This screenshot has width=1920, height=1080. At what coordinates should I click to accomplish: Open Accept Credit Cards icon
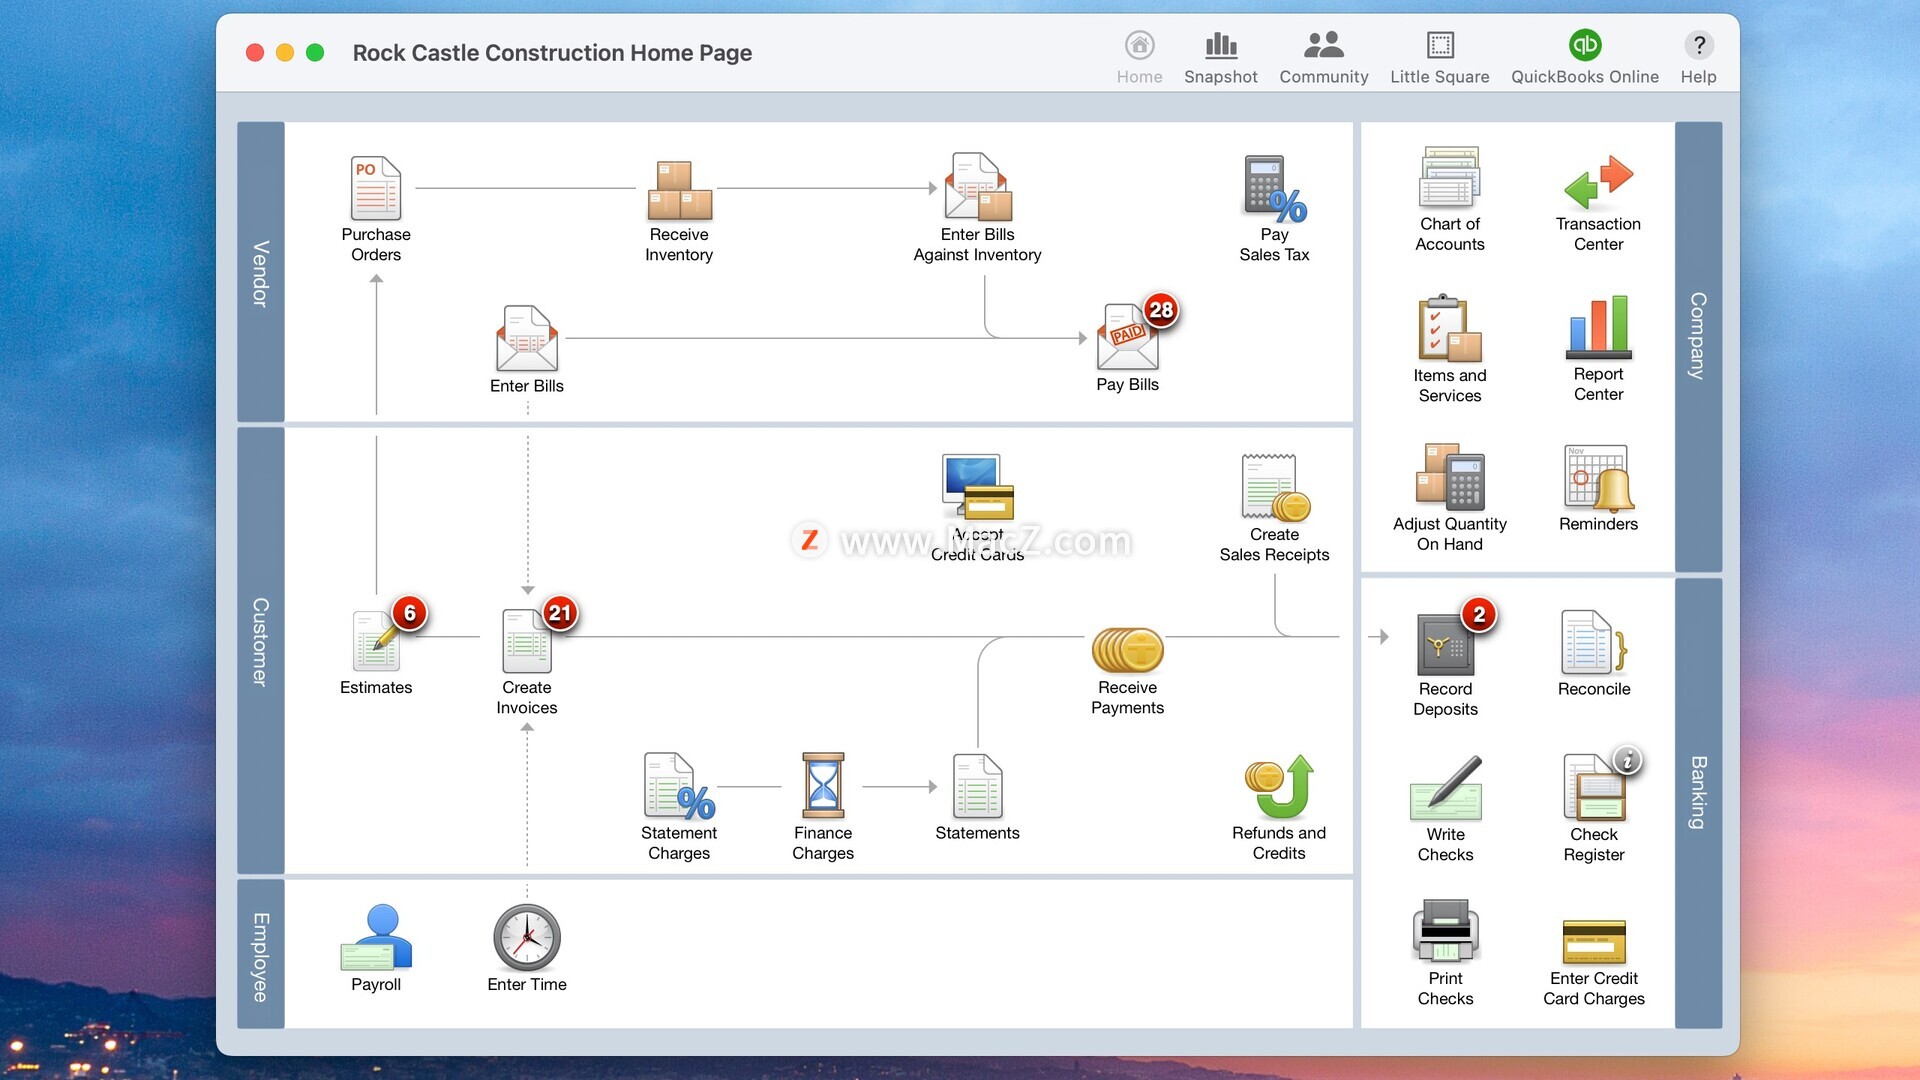pyautogui.click(x=978, y=487)
